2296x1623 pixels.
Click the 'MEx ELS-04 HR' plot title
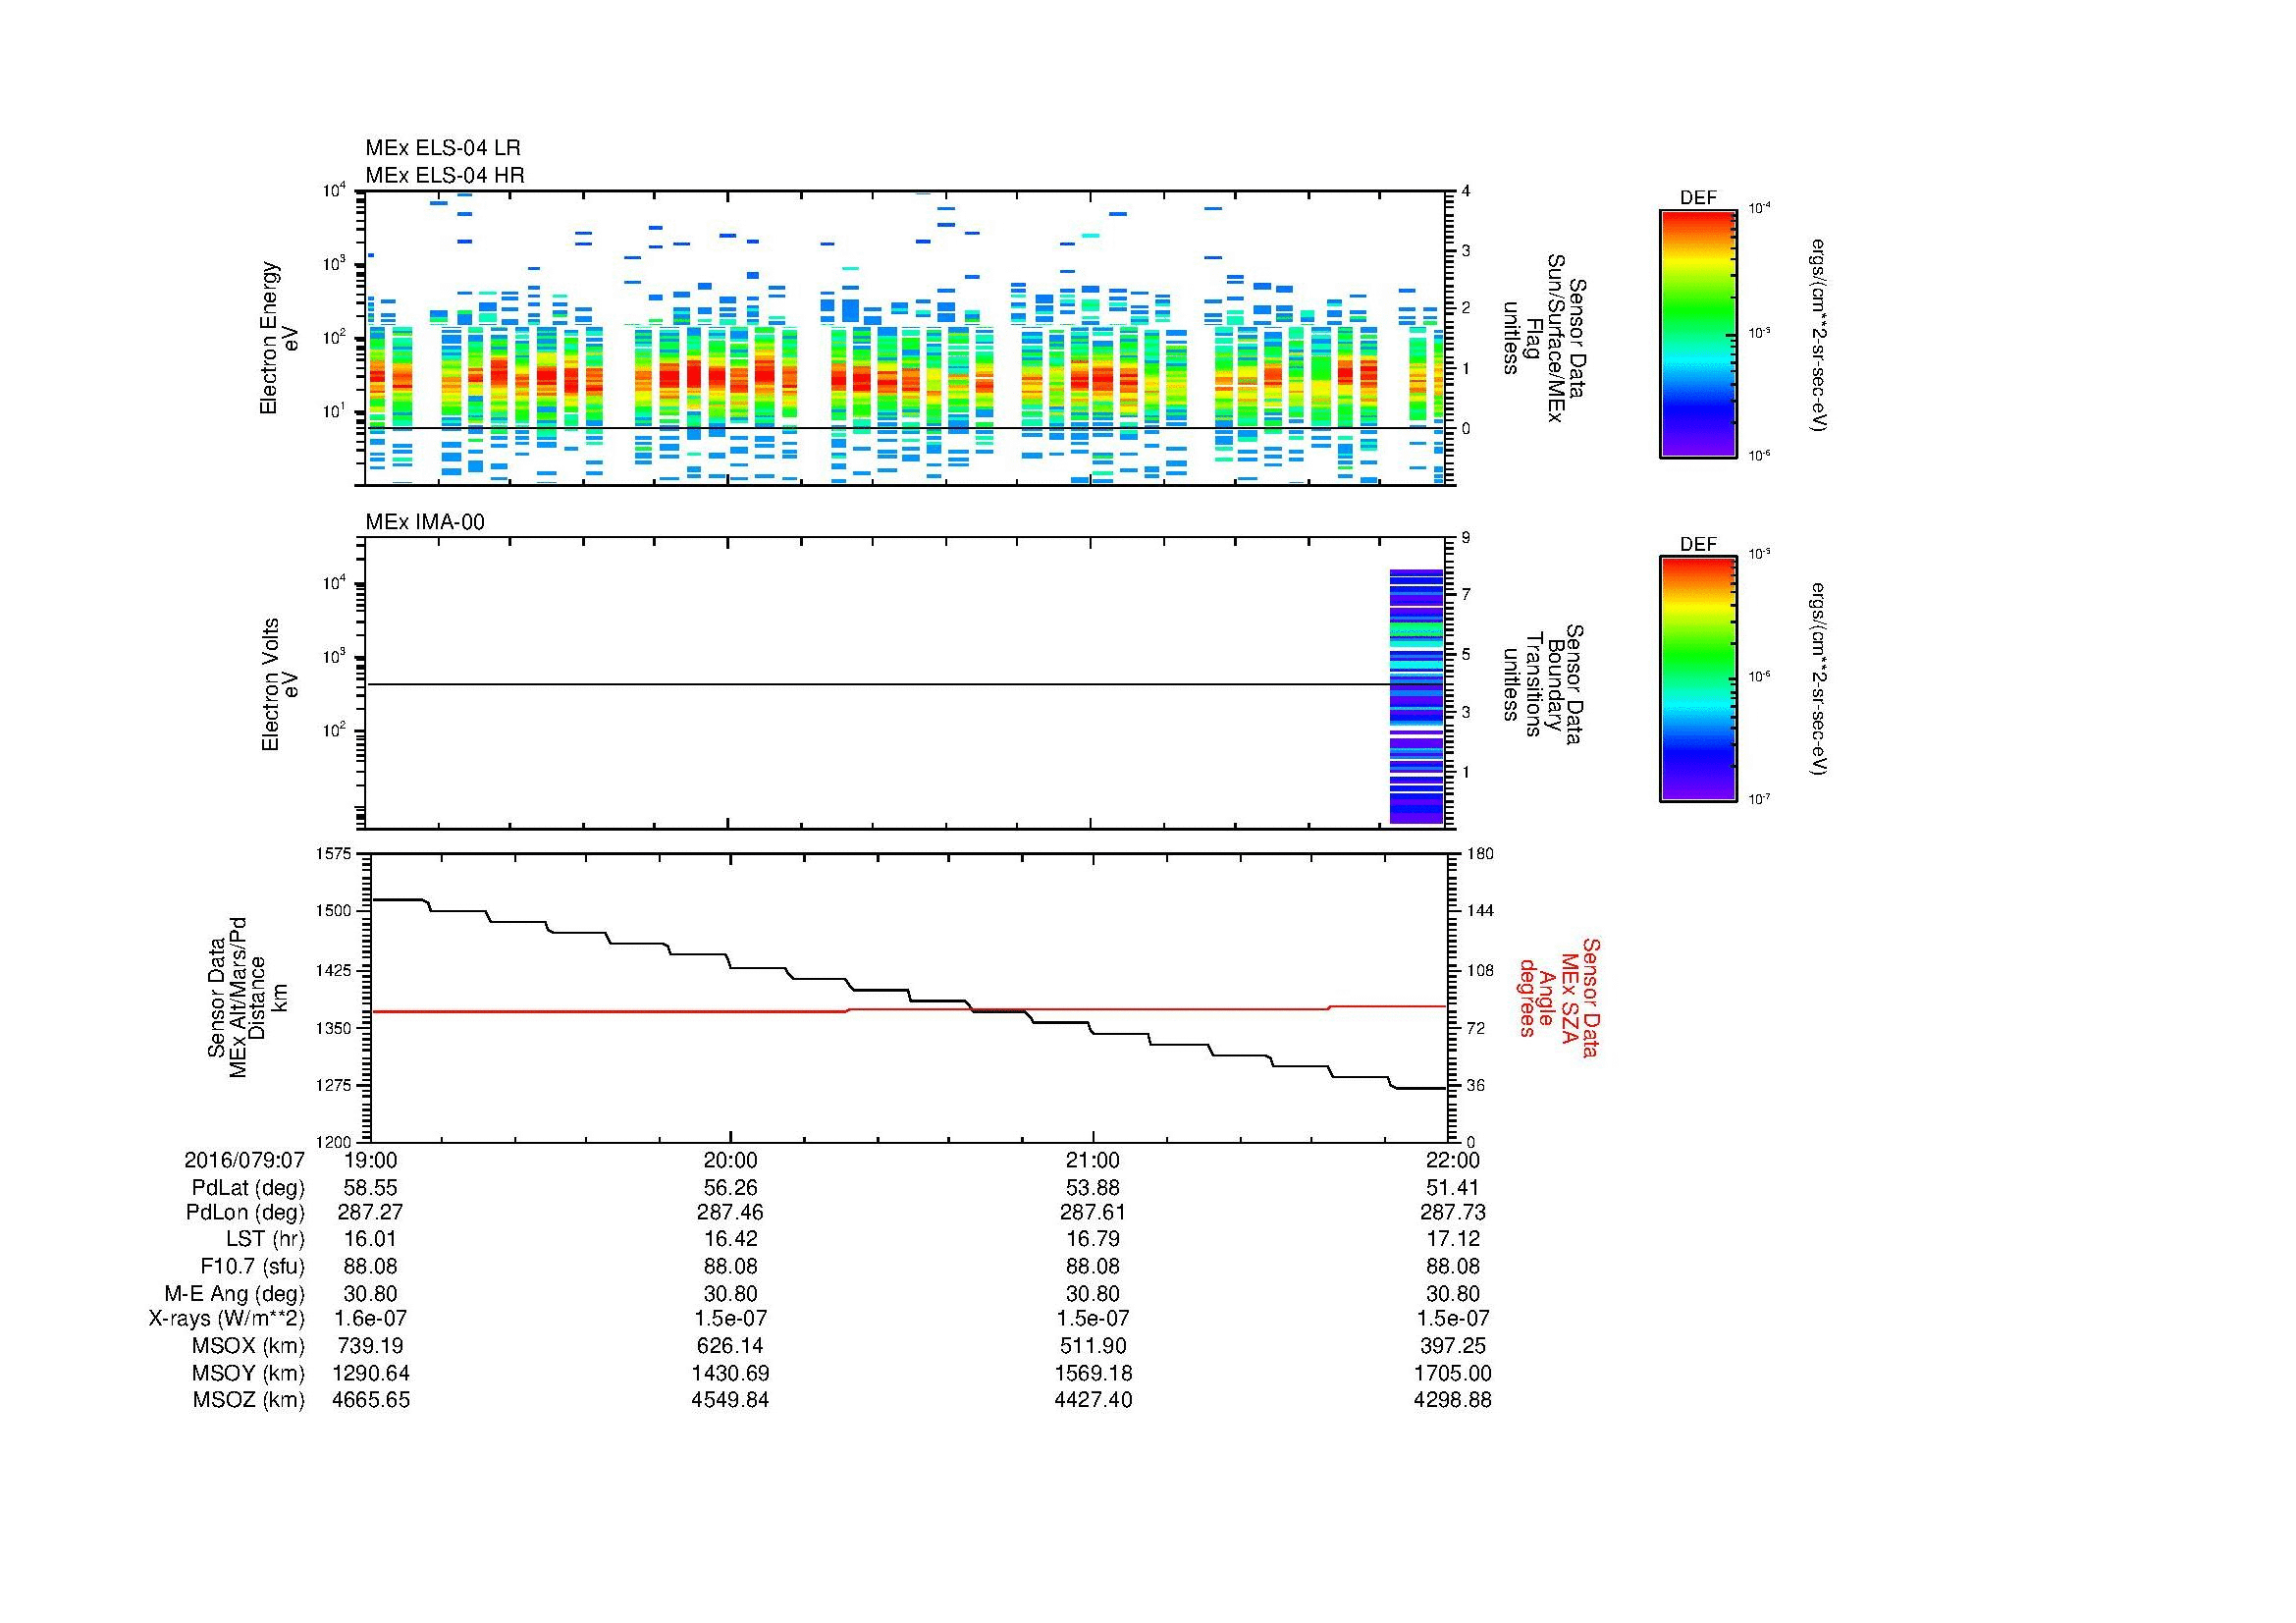pyautogui.click(x=445, y=175)
